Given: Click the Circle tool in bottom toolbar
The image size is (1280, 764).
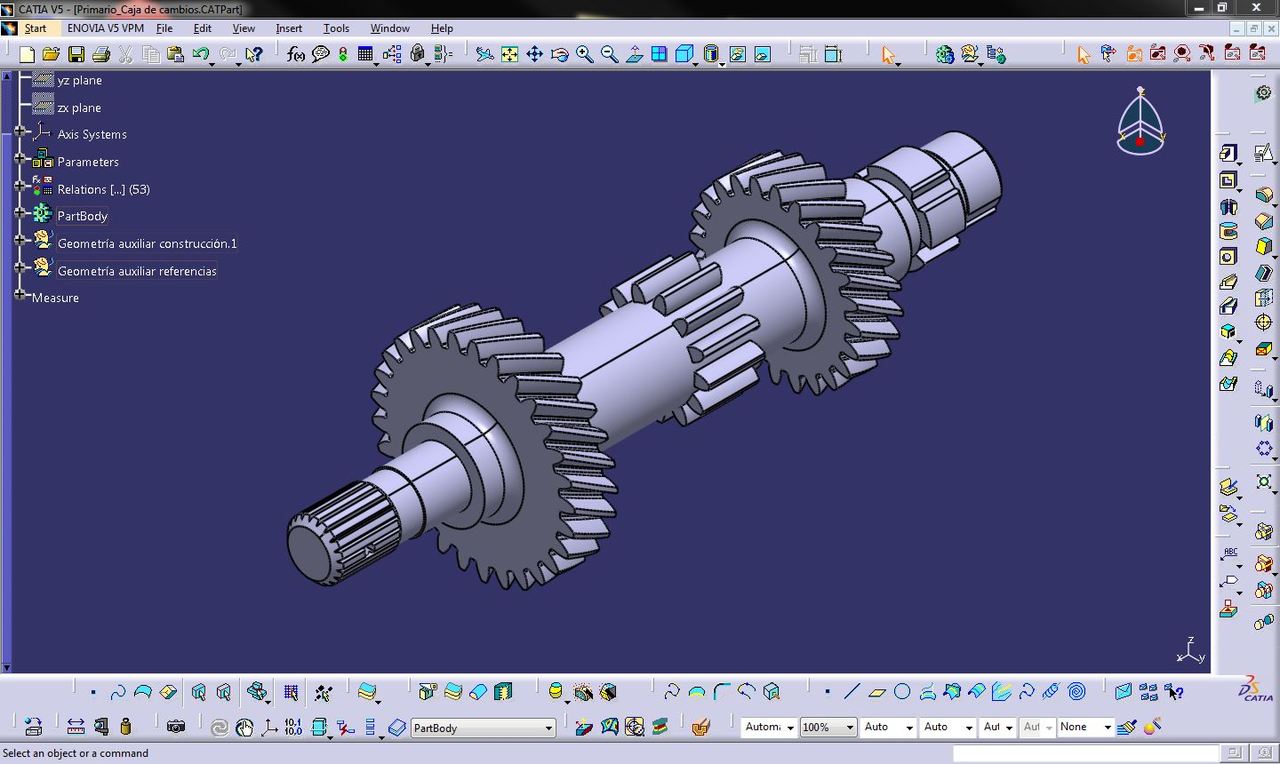Looking at the screenshot, I should 902,691.
